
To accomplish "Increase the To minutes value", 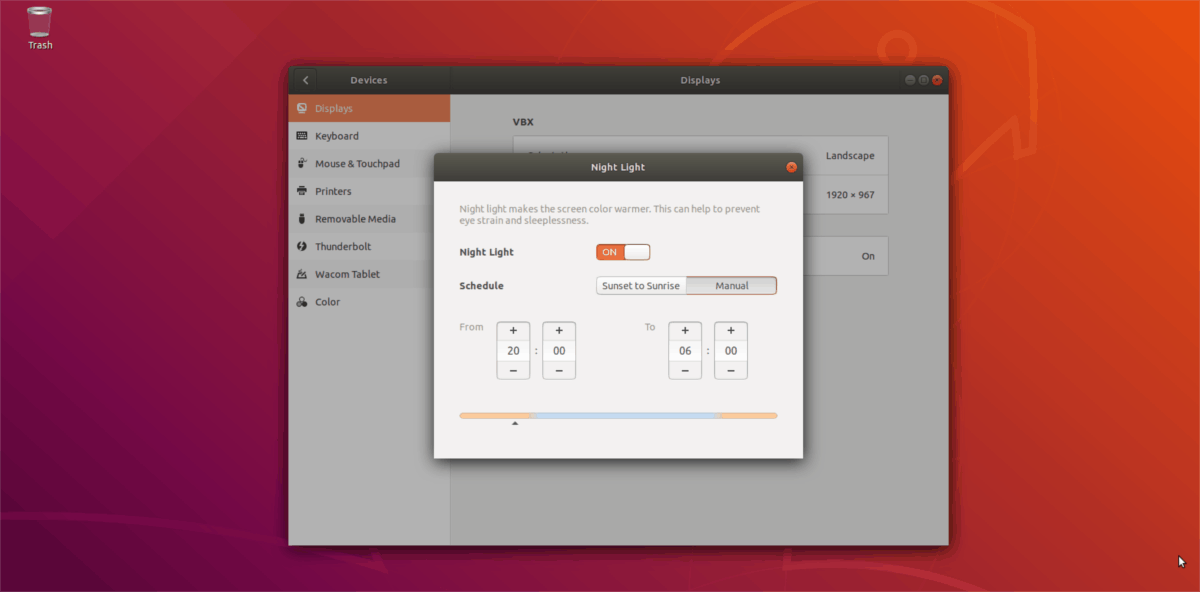I will (x=731, y=331).
